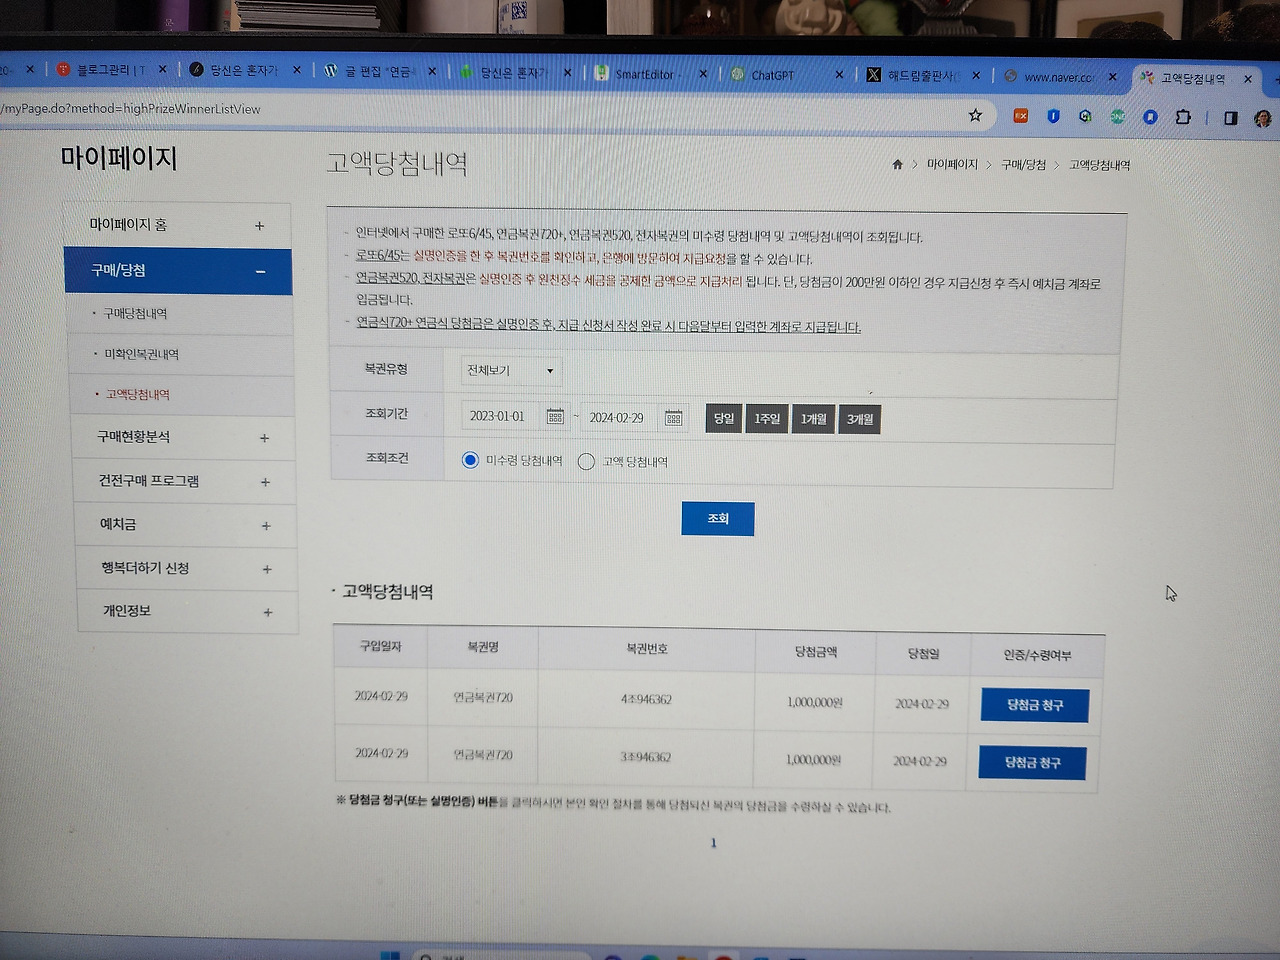Close the www.naver.com tab

[1112, 76]
